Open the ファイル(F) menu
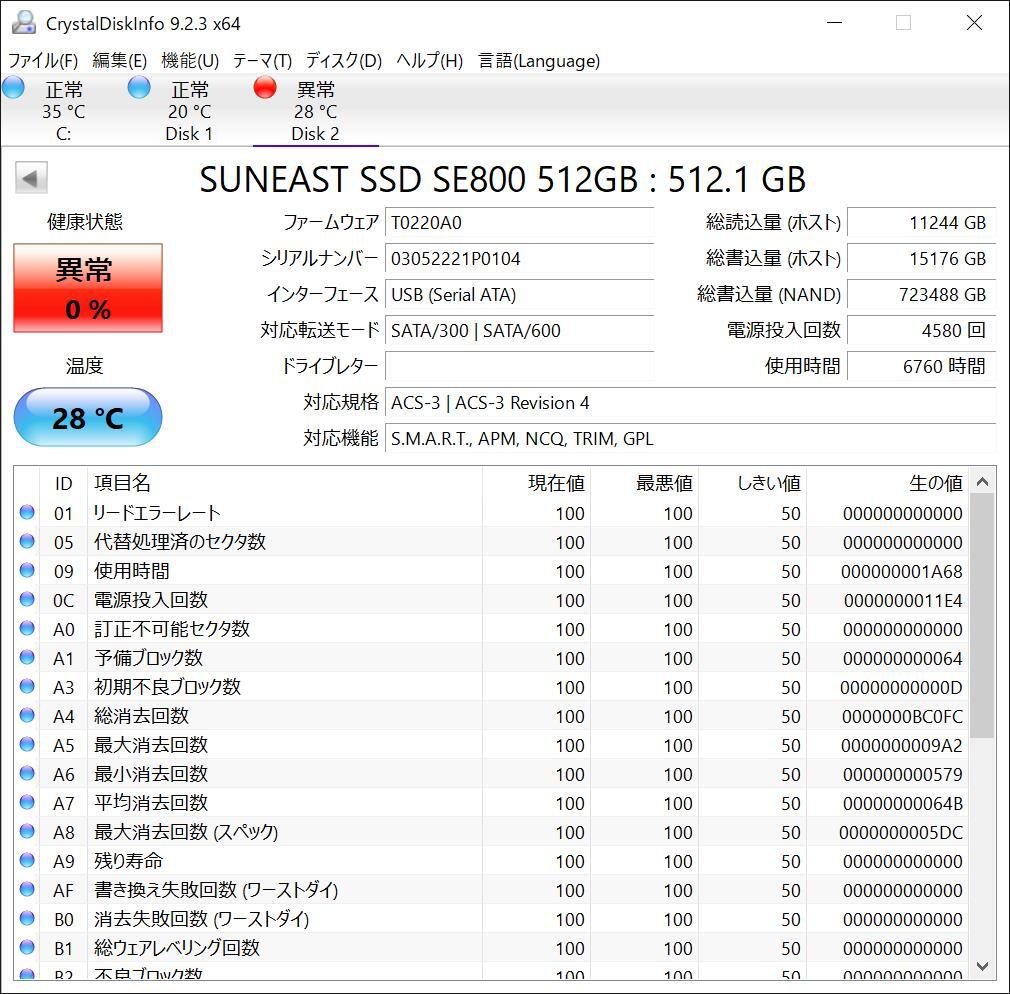The height and width of the screenshot is (994, 1010). pos(43,61)
